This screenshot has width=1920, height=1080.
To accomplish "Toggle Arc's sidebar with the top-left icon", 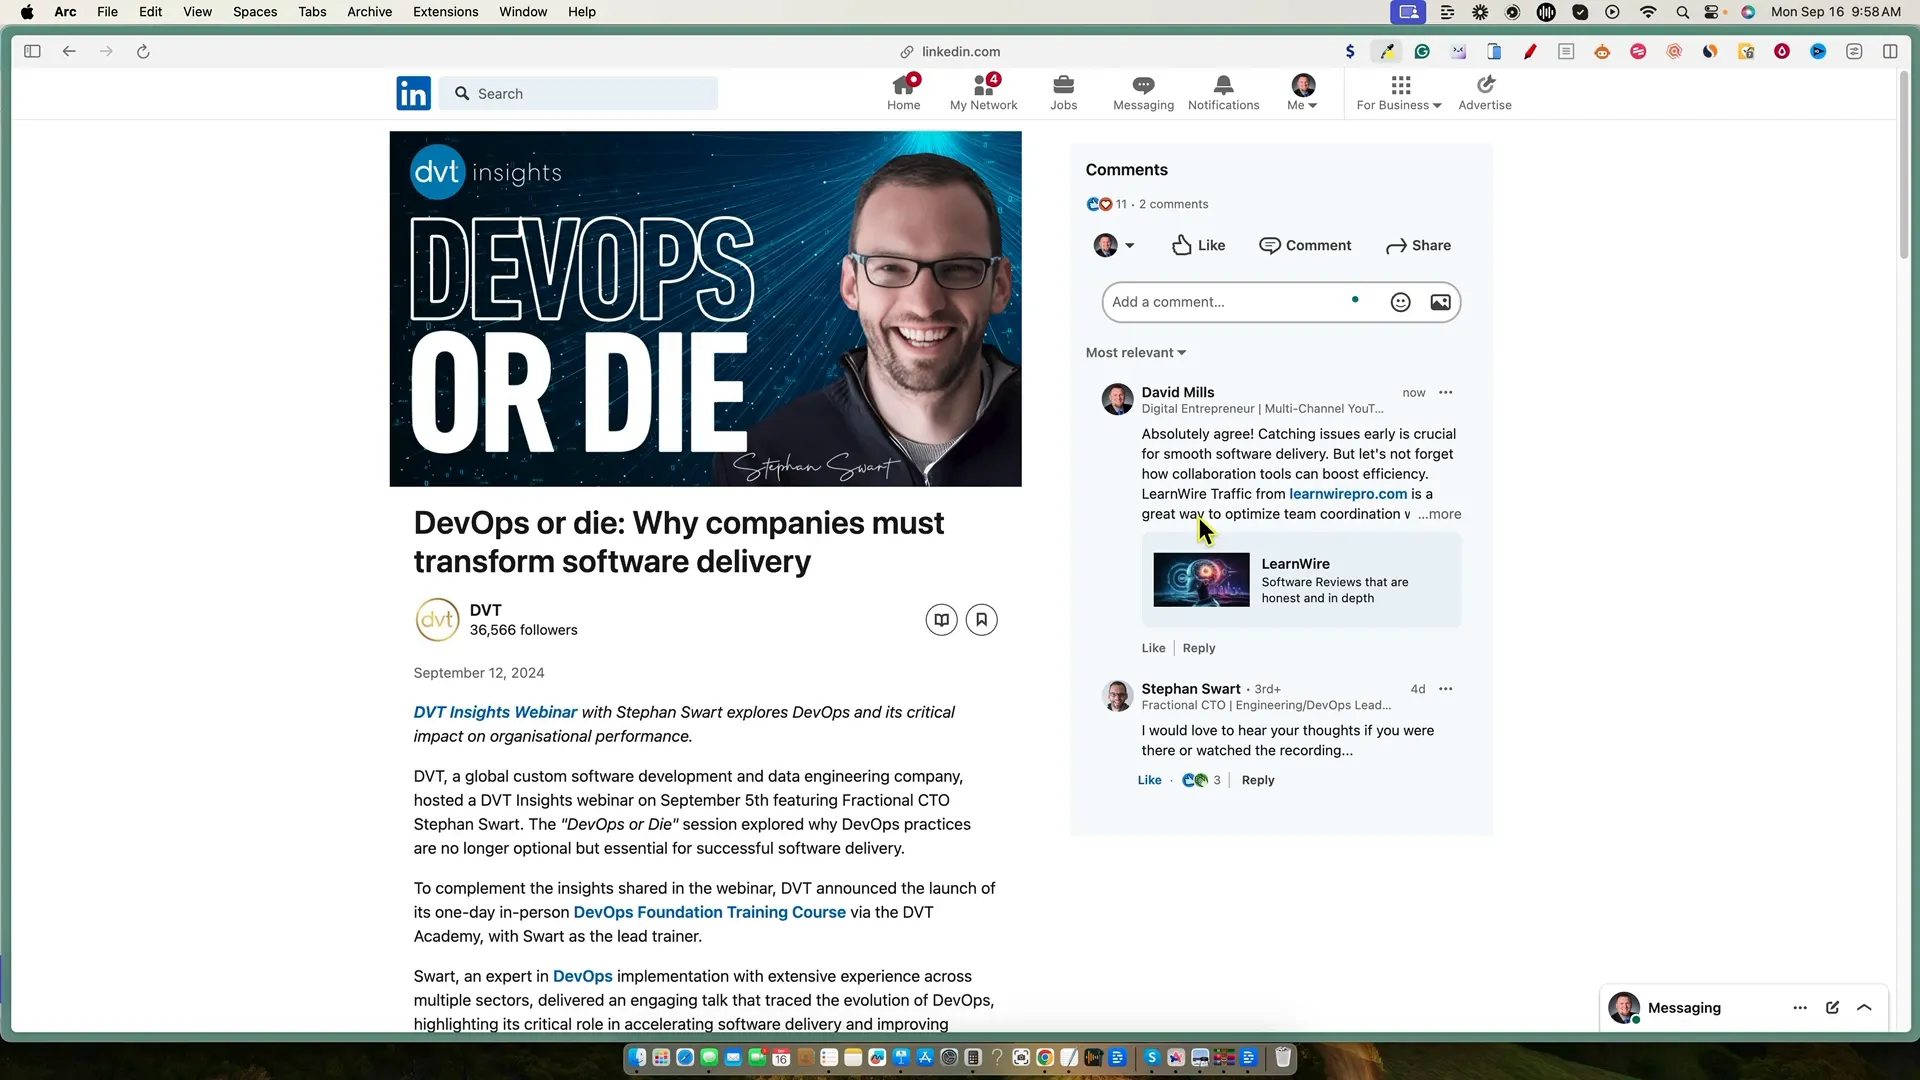I will pos(32,51).
